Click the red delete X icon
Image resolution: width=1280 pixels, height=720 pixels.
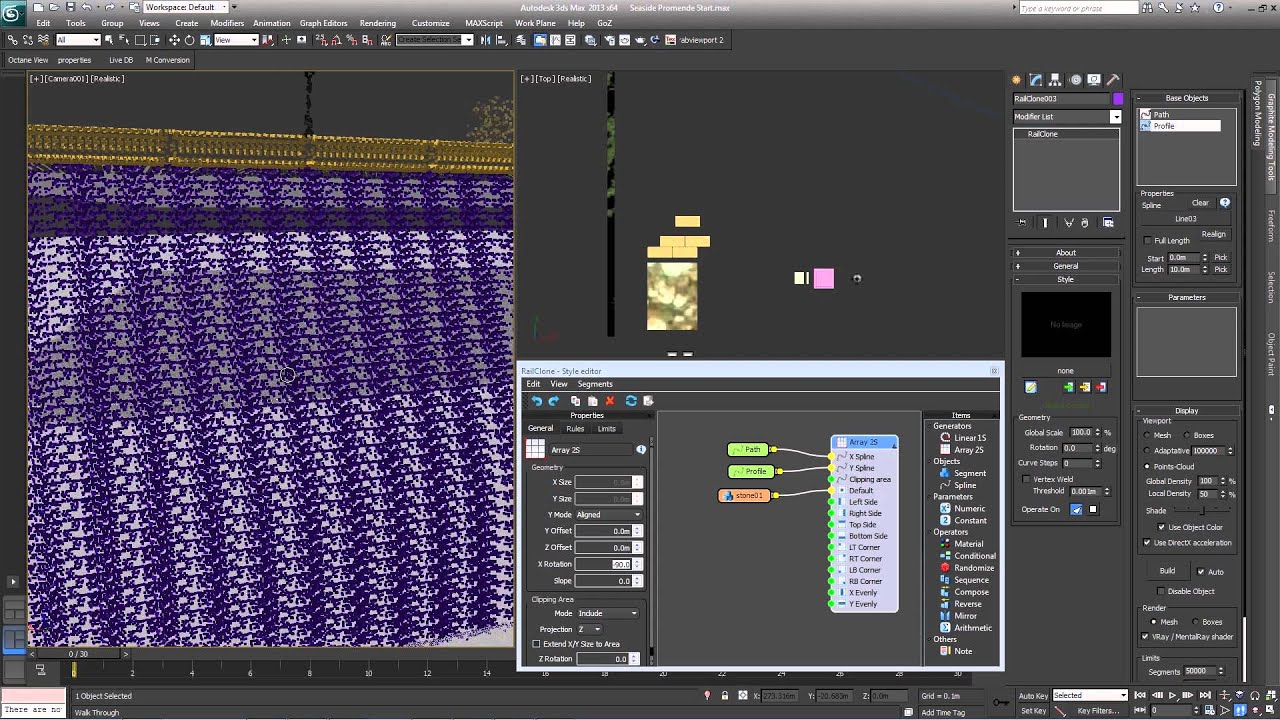coord(610,401)
